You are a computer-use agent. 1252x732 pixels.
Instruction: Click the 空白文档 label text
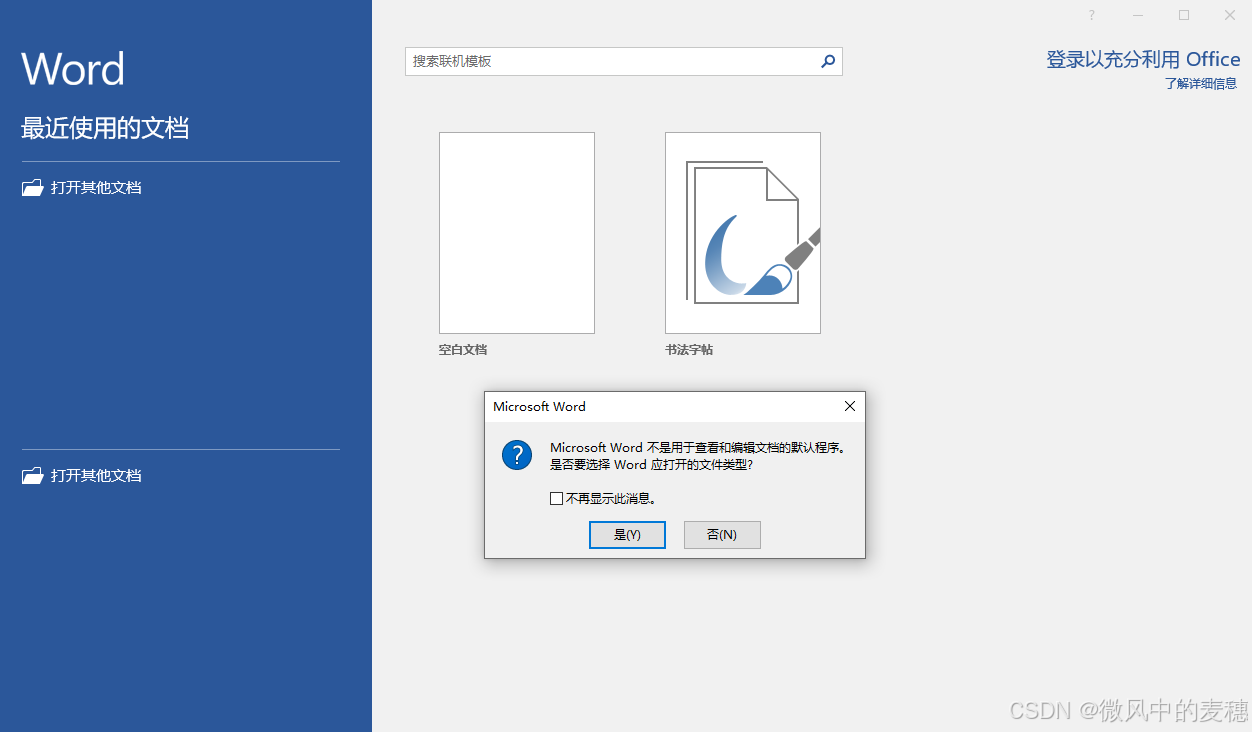tap(463, 350)
